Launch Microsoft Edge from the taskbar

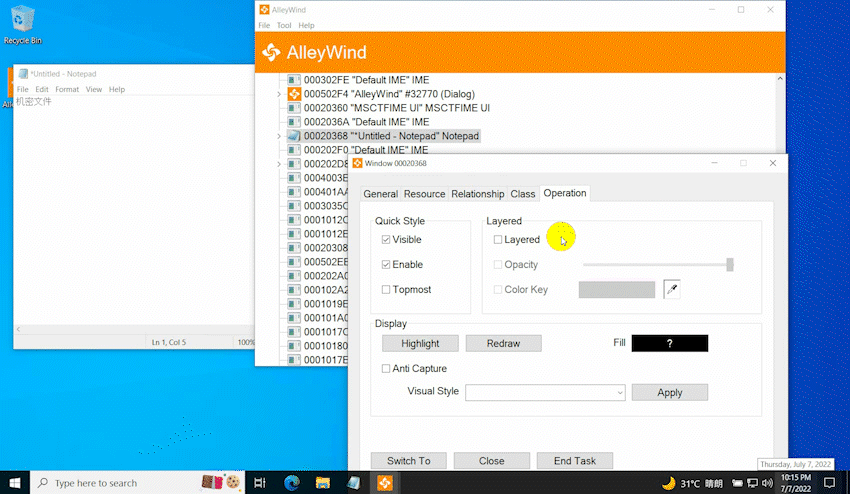click(x=292, y=483)
